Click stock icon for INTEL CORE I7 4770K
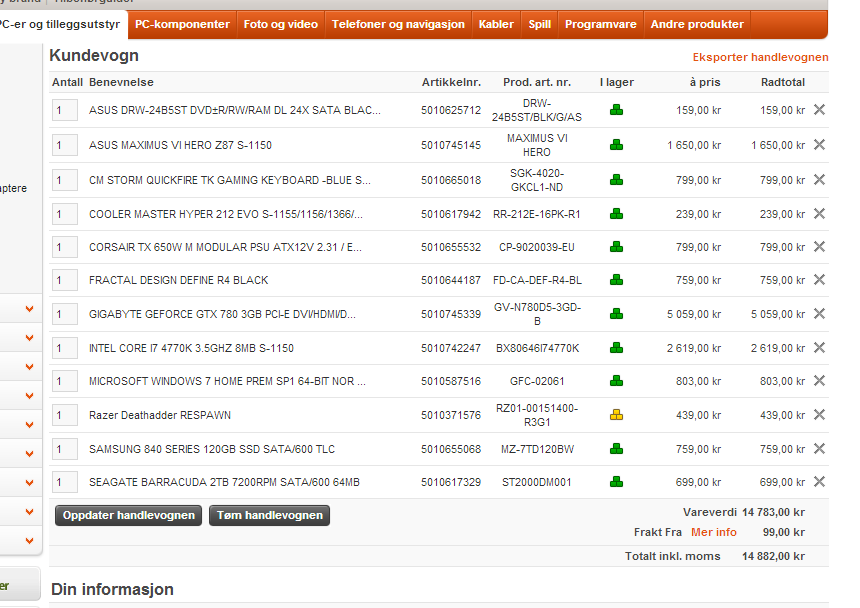 [616, 348]
